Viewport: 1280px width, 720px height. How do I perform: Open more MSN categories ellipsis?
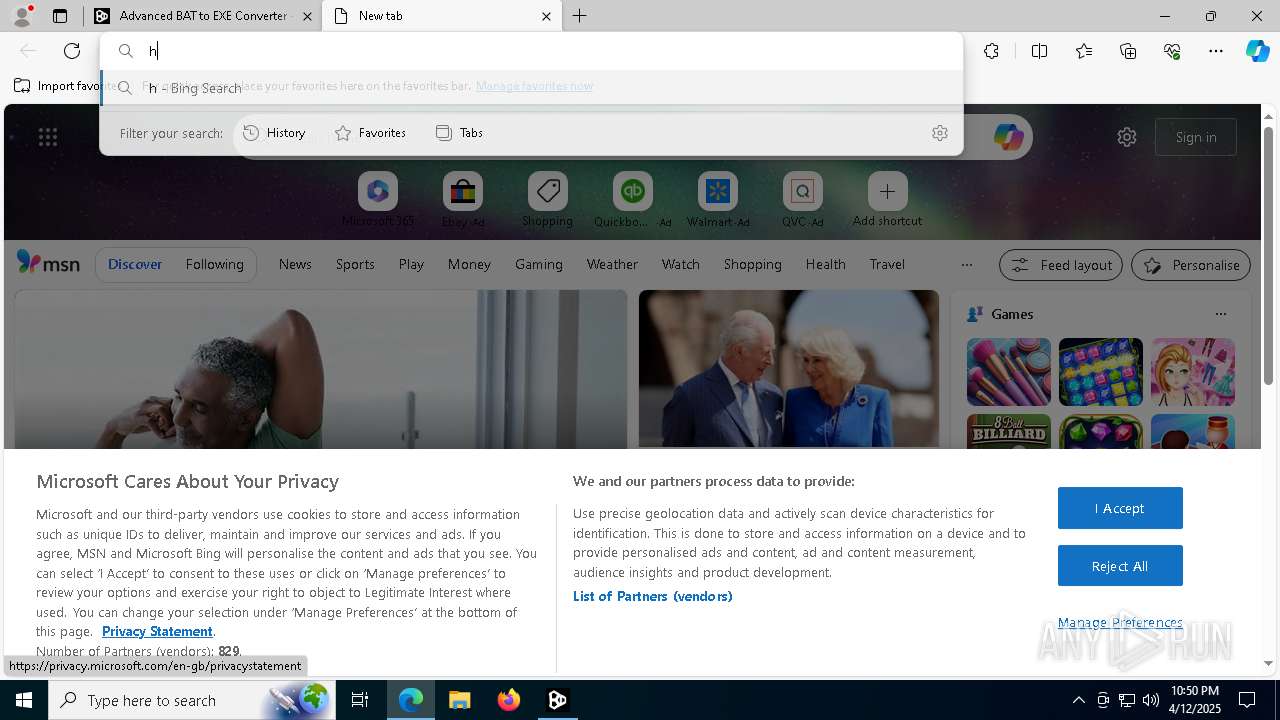pyautogui.click(x=966, y=265)
